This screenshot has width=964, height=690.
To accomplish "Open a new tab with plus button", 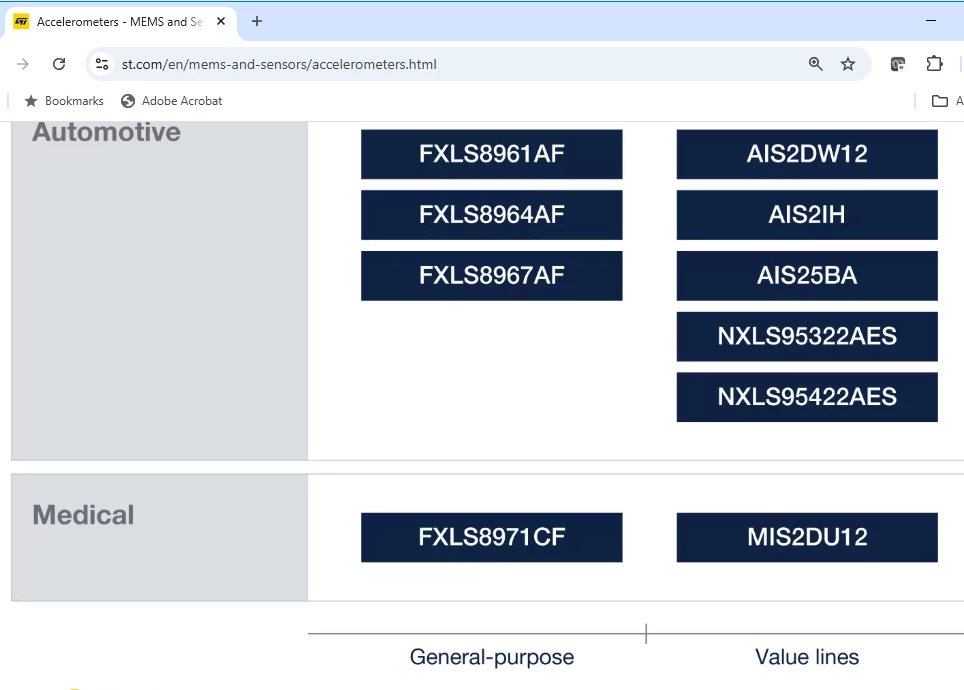I will [257, 22].
